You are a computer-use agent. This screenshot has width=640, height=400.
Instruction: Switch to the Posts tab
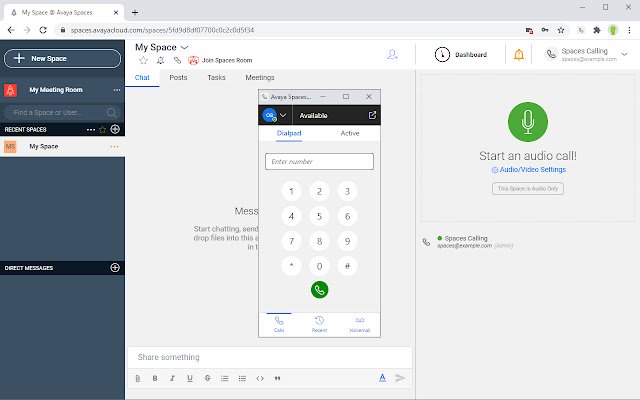tap(178, 78)
